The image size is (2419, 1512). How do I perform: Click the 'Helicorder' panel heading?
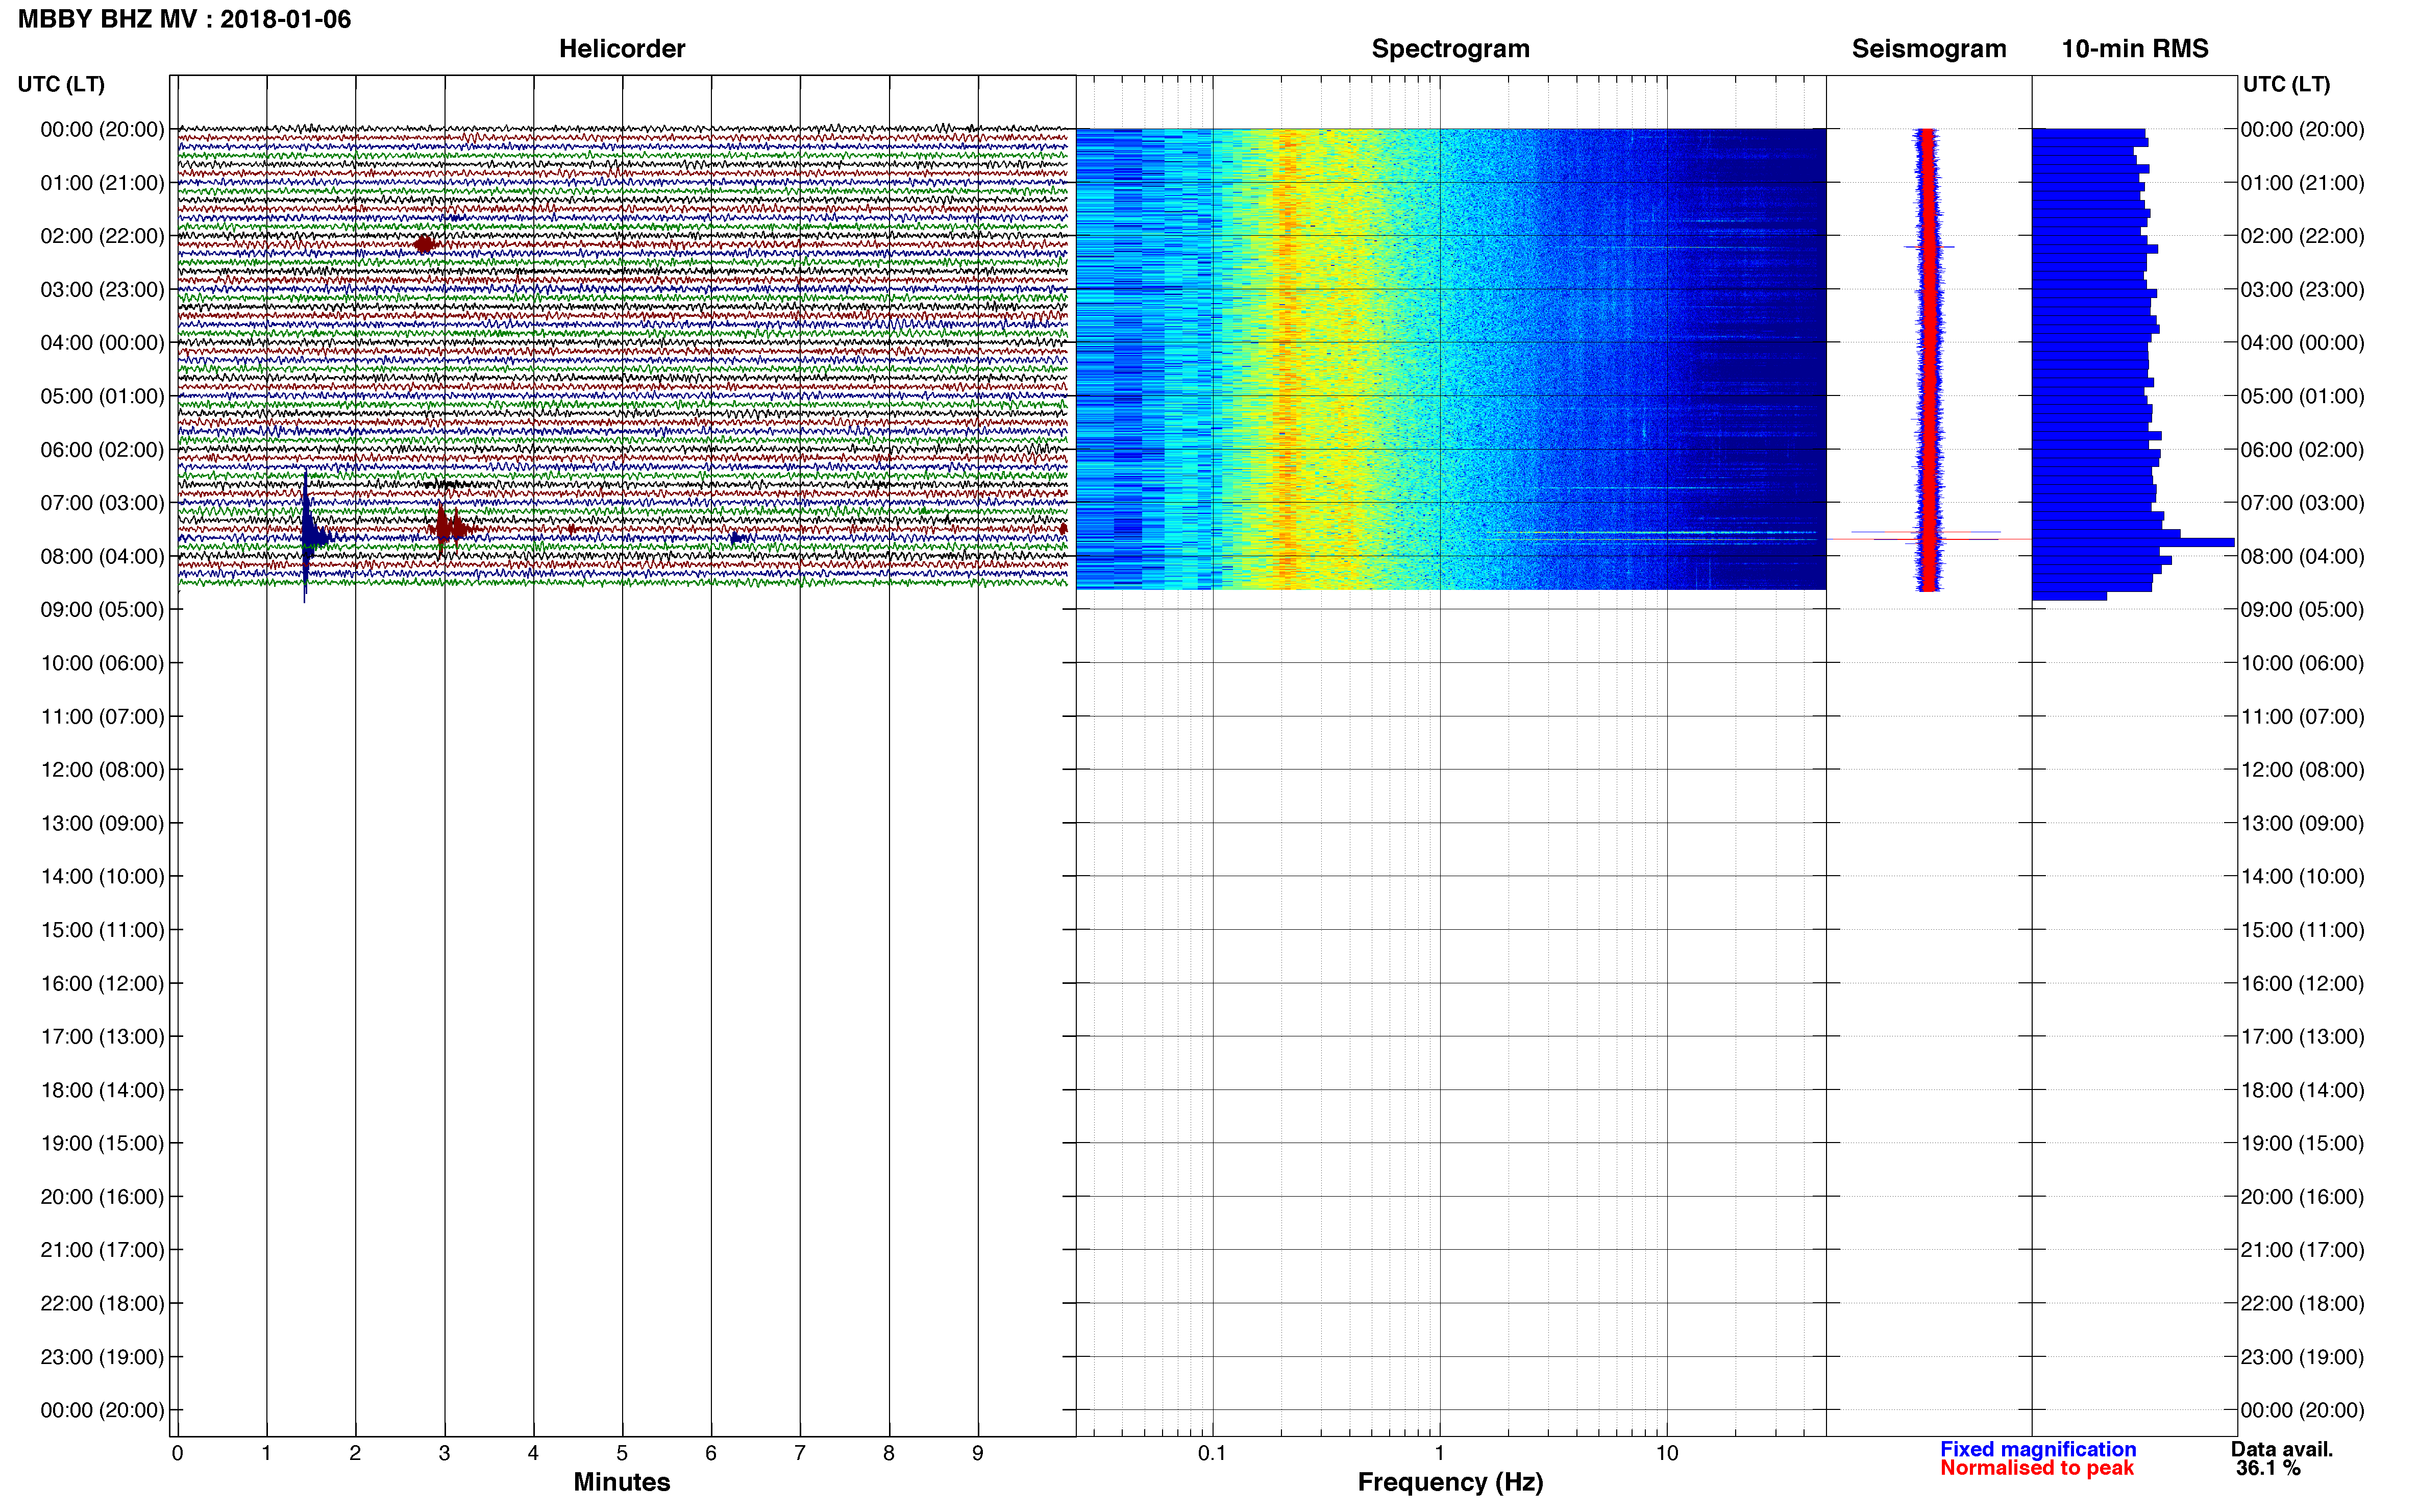tap(622, 49)
